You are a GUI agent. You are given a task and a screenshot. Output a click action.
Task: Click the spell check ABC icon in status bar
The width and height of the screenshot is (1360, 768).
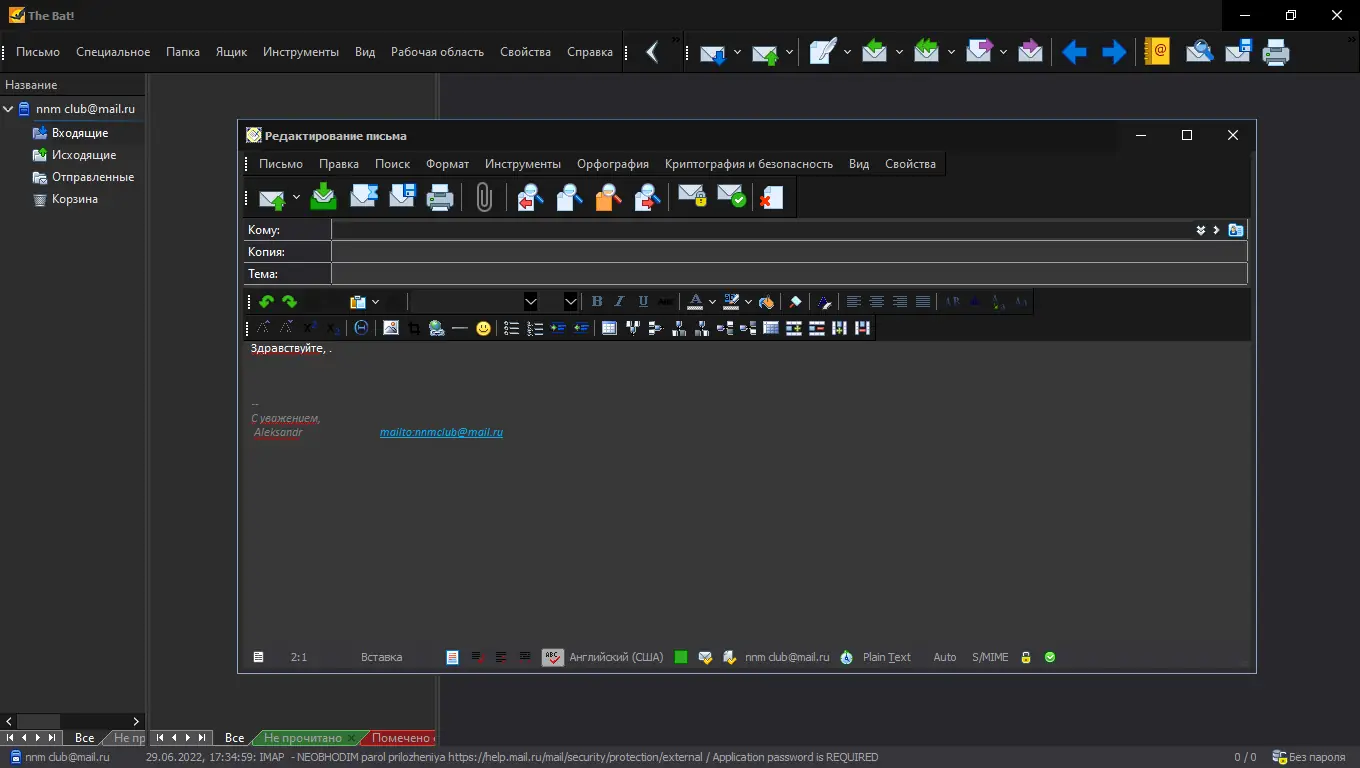tap(553, 657)
